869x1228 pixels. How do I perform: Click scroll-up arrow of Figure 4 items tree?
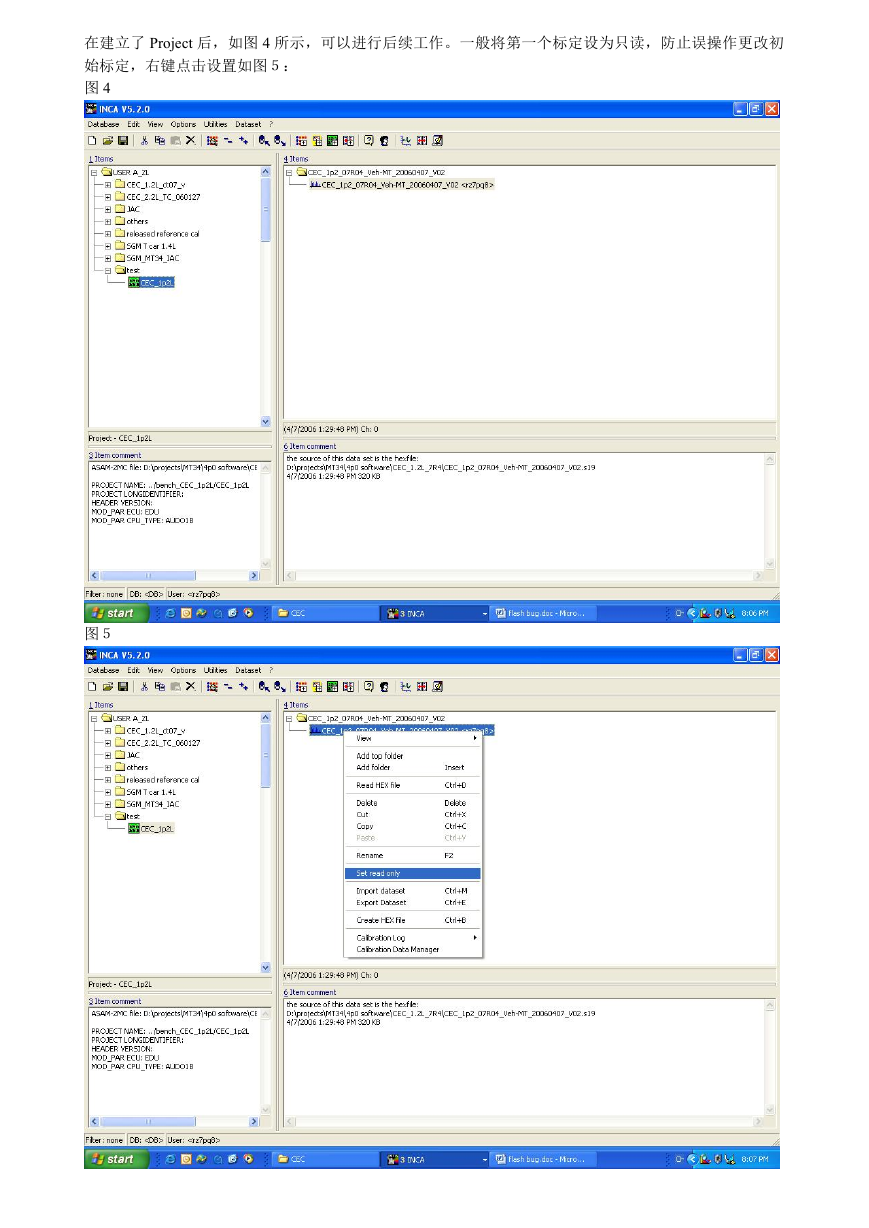(x=265, y=172)
